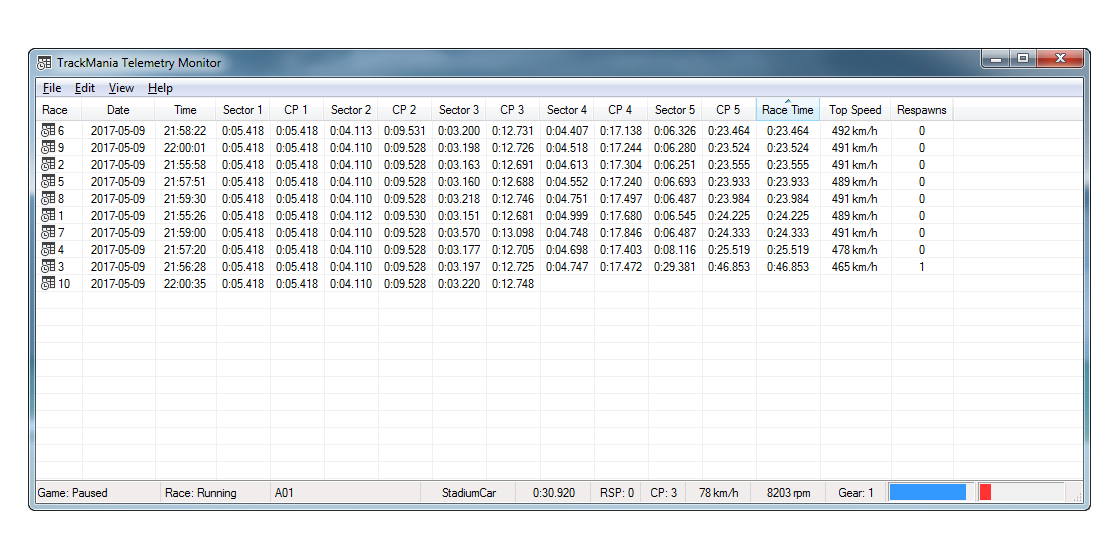Sort by the Time column header
This screenshot has height=560, width=1120.
185,110
